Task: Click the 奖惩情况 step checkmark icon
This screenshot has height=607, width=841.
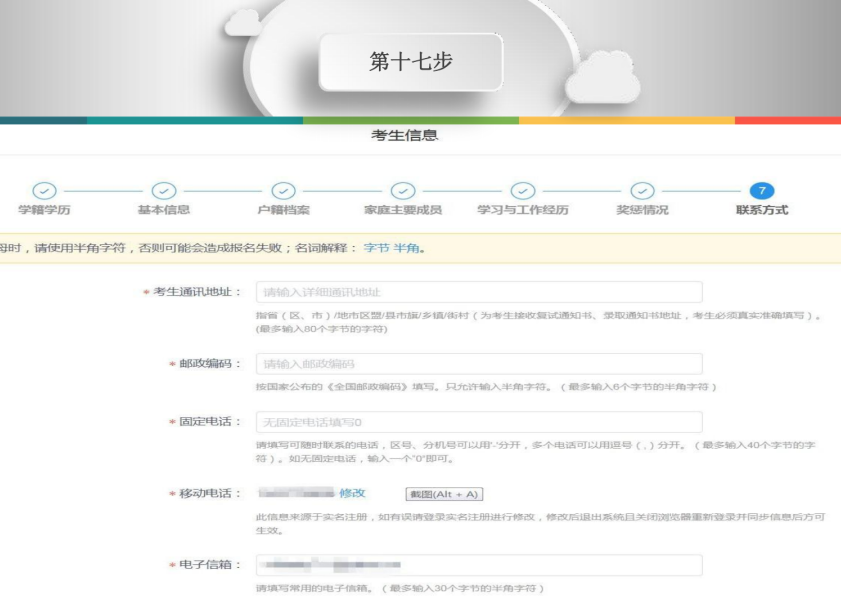Action: coord(642,189)
